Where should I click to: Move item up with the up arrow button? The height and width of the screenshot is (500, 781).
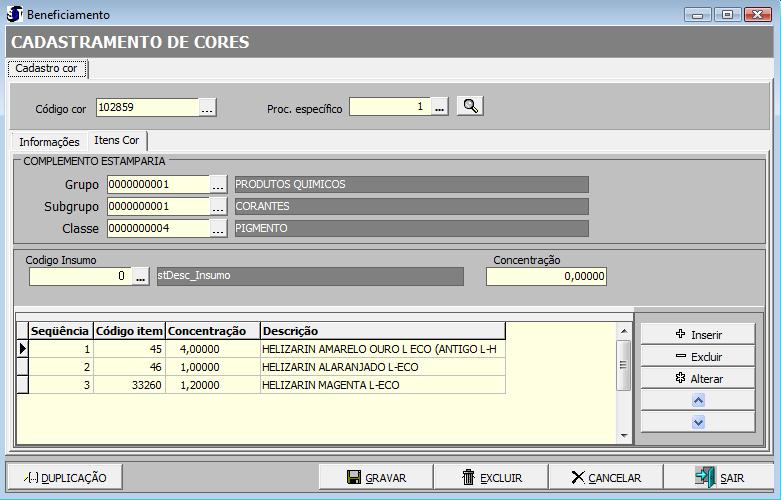(698, 399)
